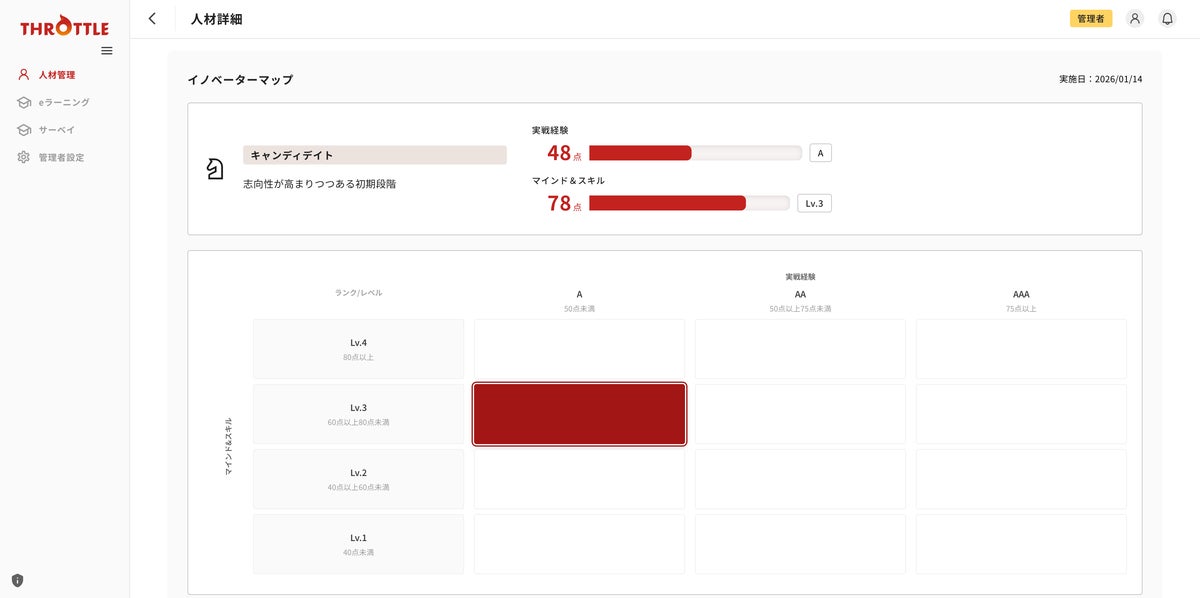
Task: Click the 実施日:2026/01/14 date text
Action: (1100, 79)
